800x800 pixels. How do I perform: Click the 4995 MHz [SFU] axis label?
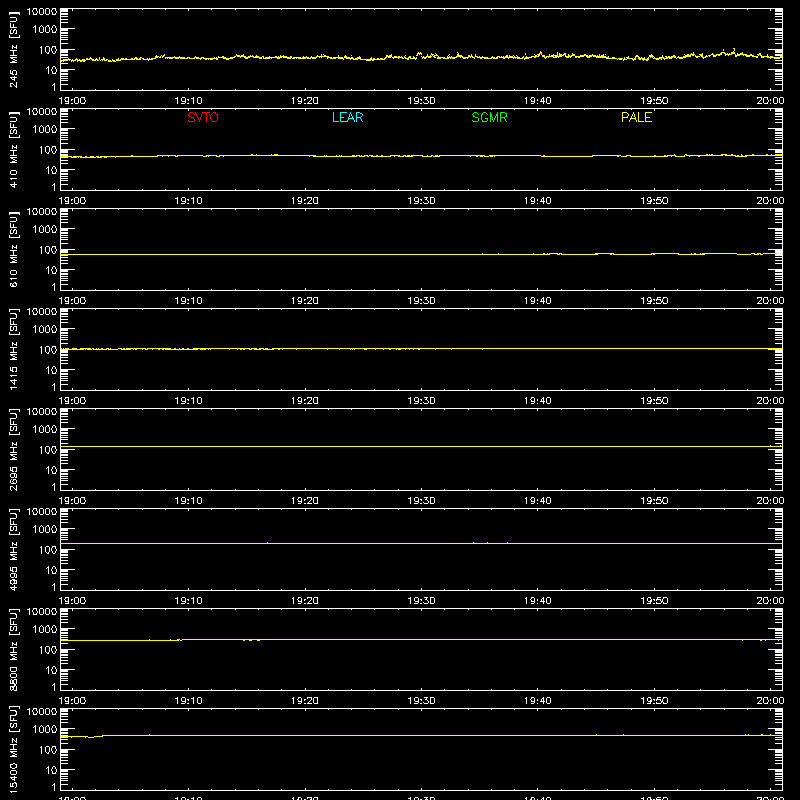click(x=13, y=549)
